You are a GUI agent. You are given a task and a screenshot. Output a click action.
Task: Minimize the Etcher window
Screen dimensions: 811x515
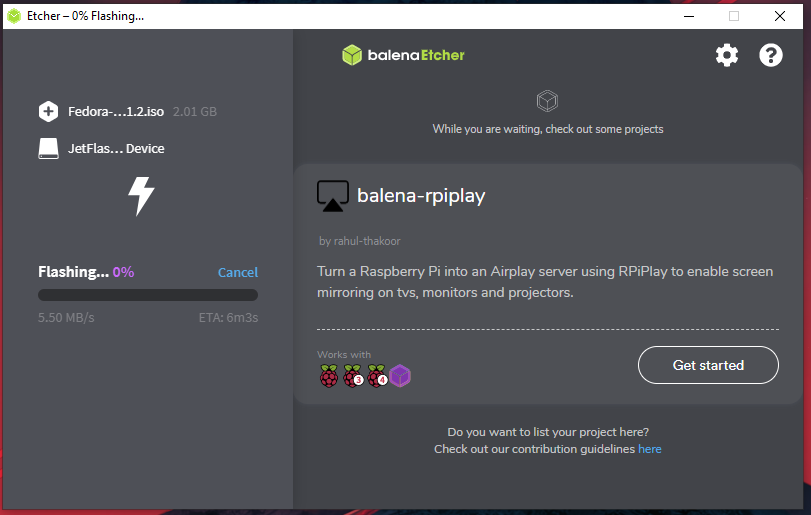click(x=689, y=16)
